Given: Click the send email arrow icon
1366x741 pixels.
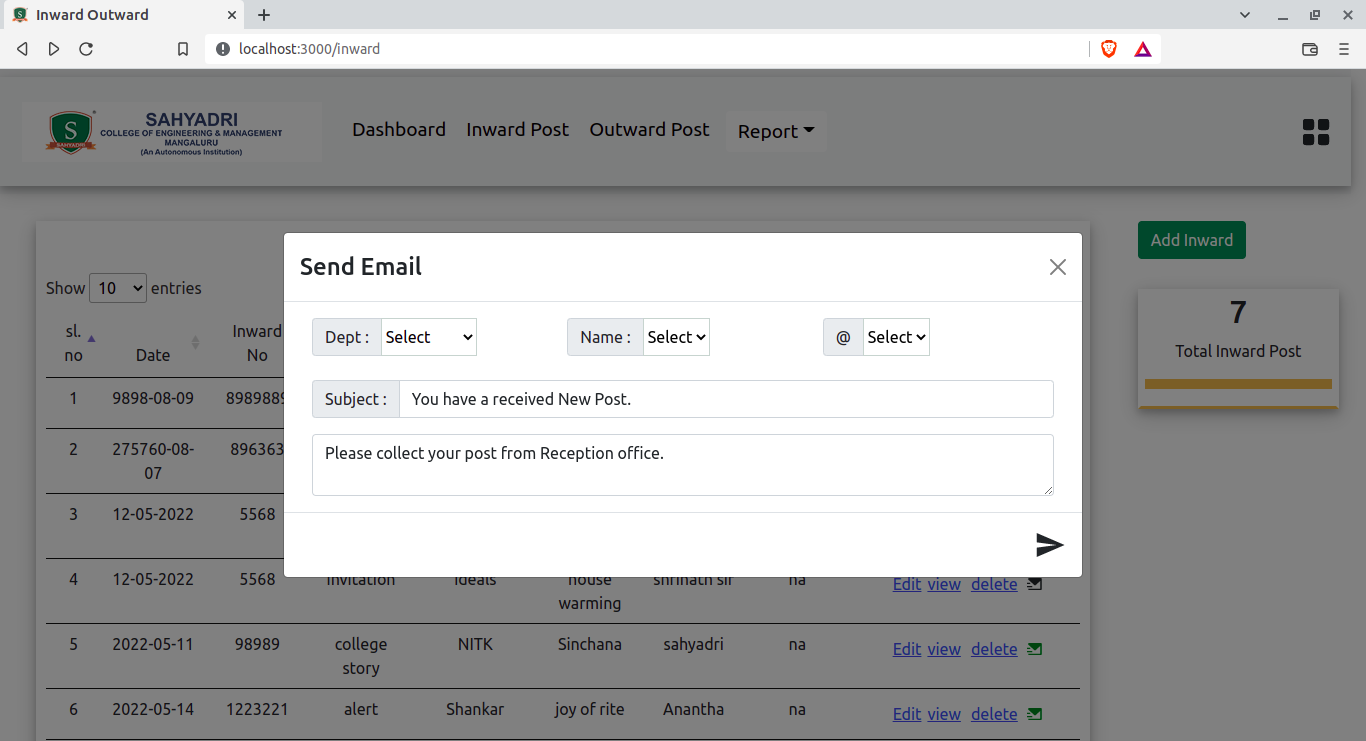Looking at the screenshot, I should pyautogui.click(x=1050, y=545).
